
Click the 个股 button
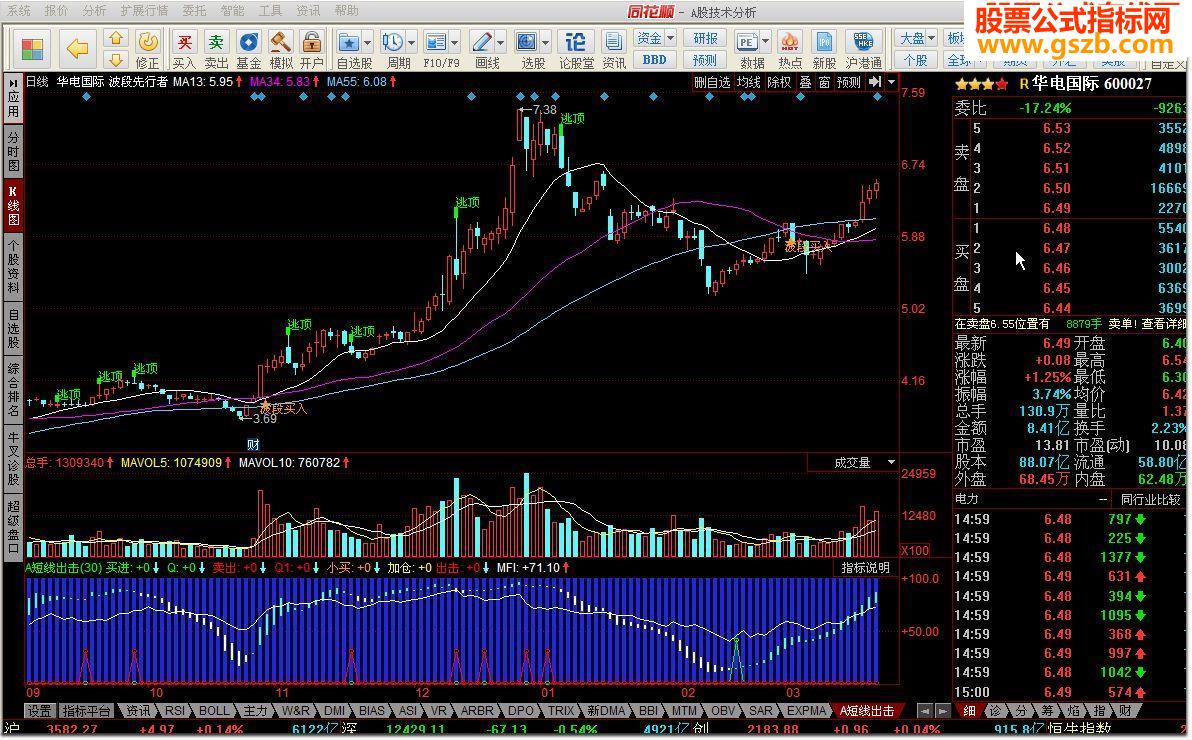point(916,59)
